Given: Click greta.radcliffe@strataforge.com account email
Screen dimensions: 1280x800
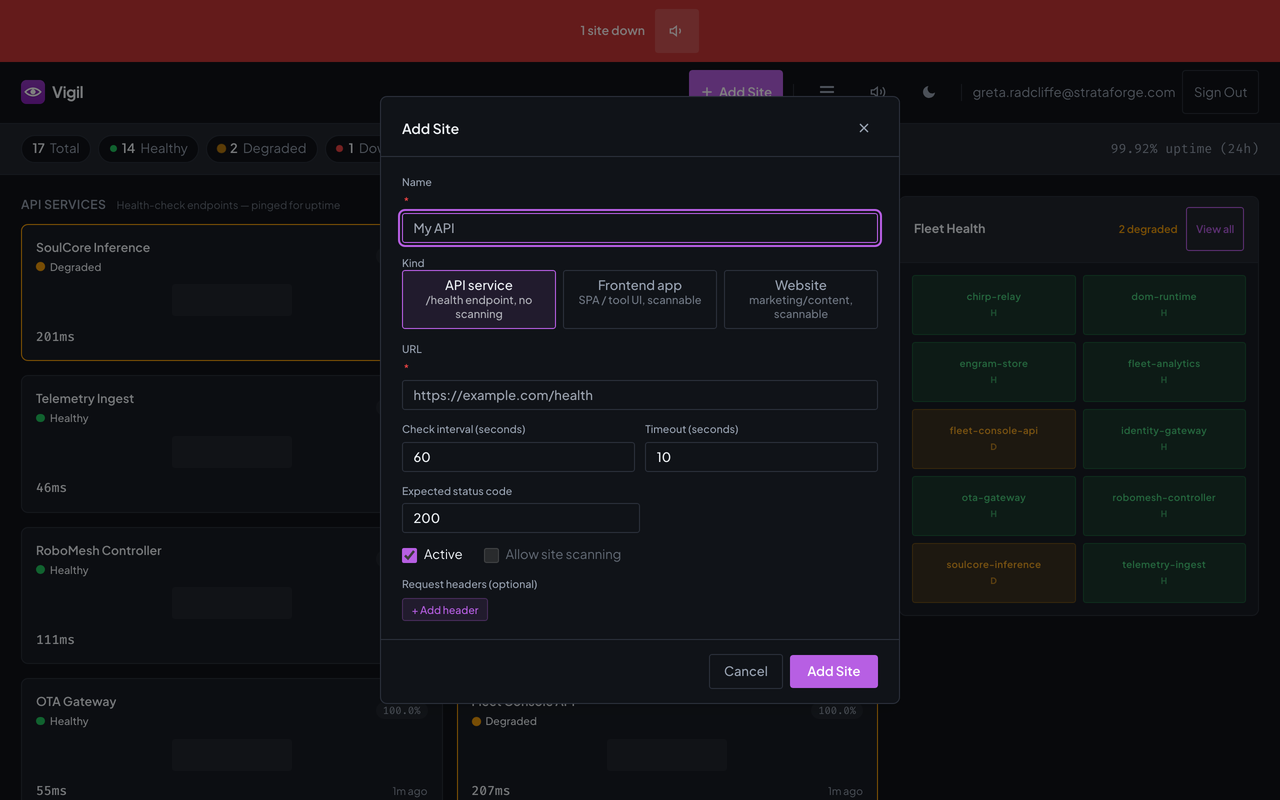Looking at the screenshot, I should click(x=1074, y=92).
